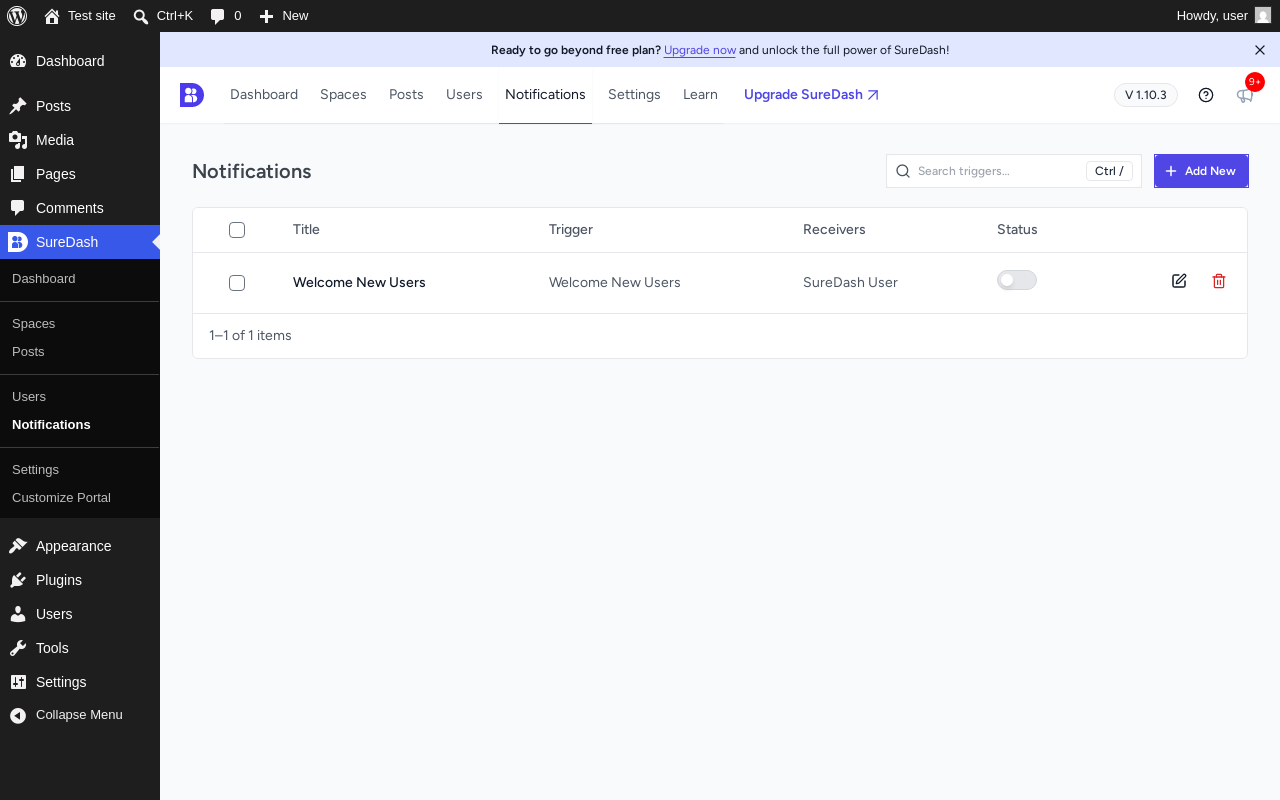Enable the Welcome New Users status toggle
Image resolution: width=1280 pixels, height=800 pixels.
1017,280
